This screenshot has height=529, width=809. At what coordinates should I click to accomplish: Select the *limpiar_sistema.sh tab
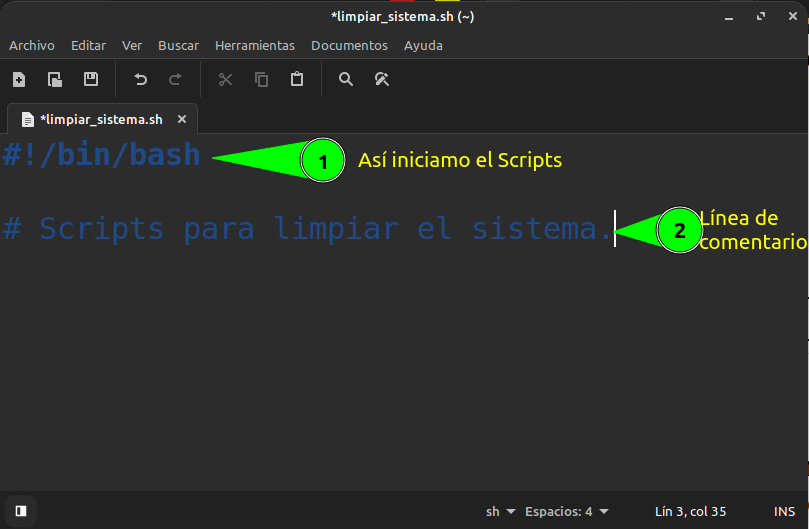click(x=101, y=119)
